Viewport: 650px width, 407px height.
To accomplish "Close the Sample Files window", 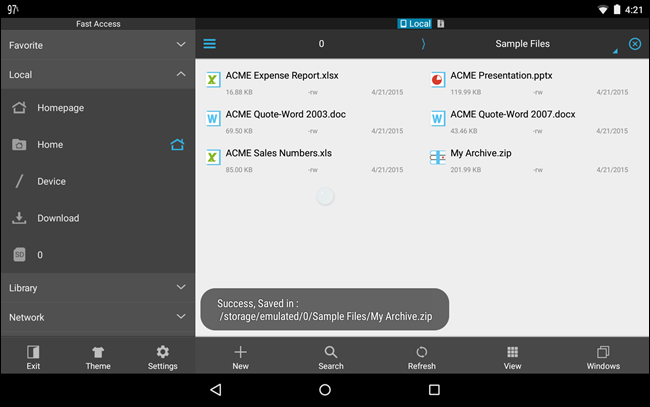I will (x=635, y=44).
